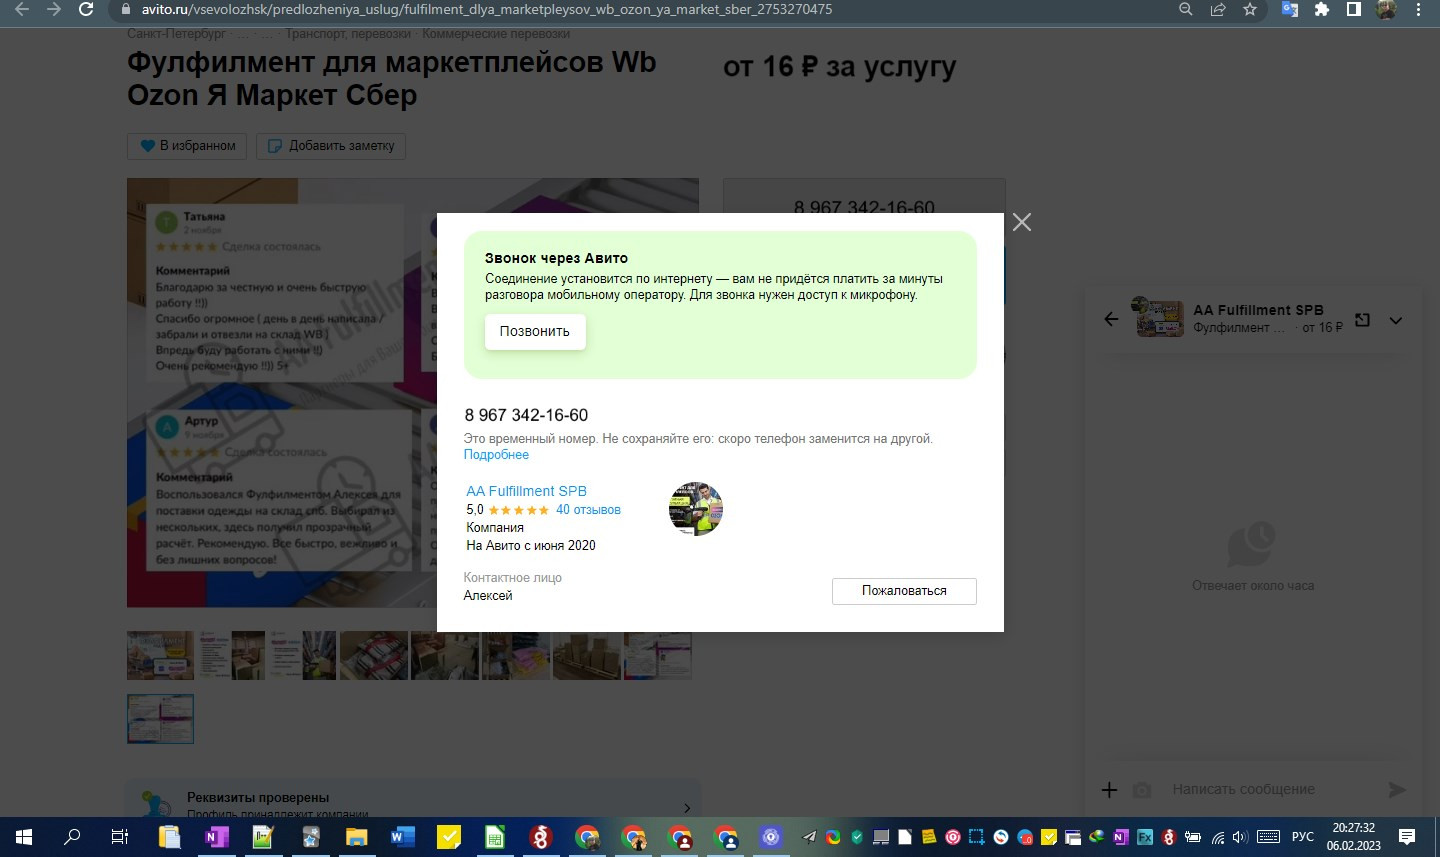Image resolution: width=1440 pixels, height=857 pixels.
Task: Go back in the chat panel
Action: click(x=1111, y=319)
